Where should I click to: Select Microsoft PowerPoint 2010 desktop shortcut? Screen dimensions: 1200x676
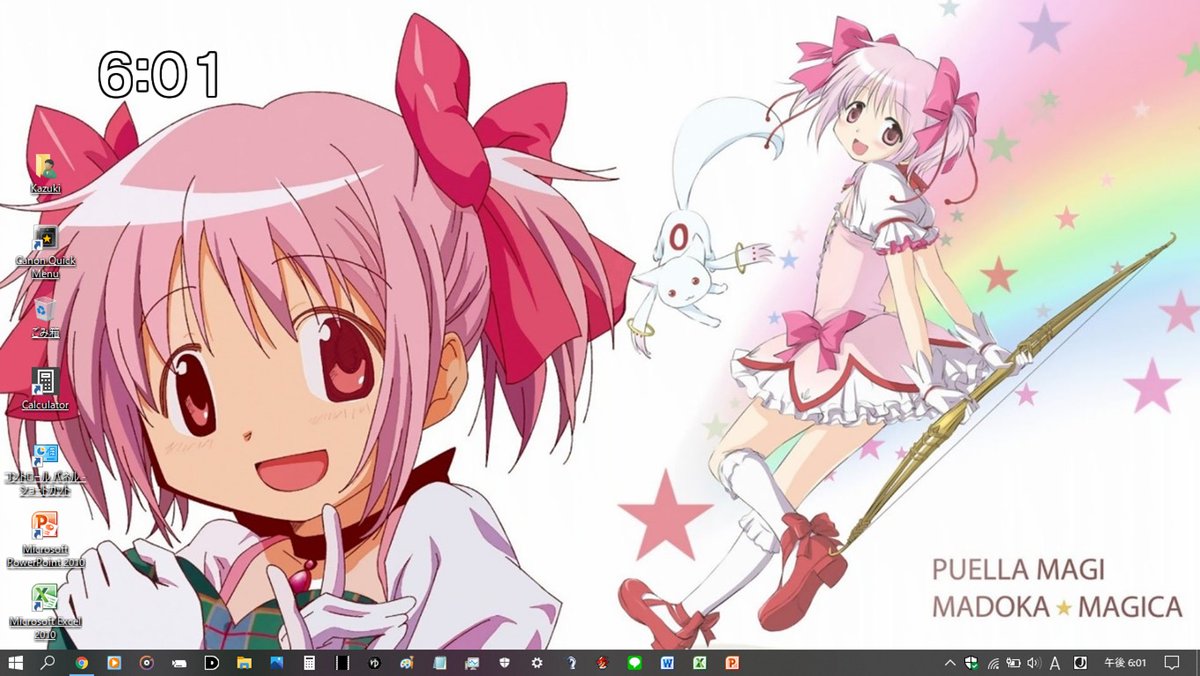45,540
